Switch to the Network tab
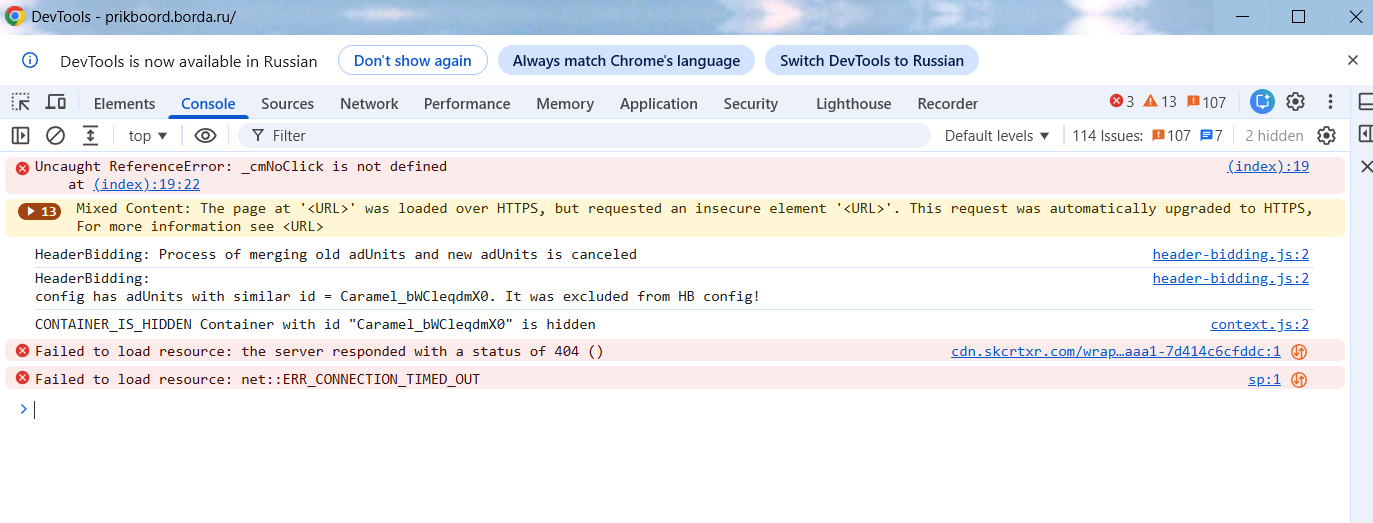 [x=369, y=103]
